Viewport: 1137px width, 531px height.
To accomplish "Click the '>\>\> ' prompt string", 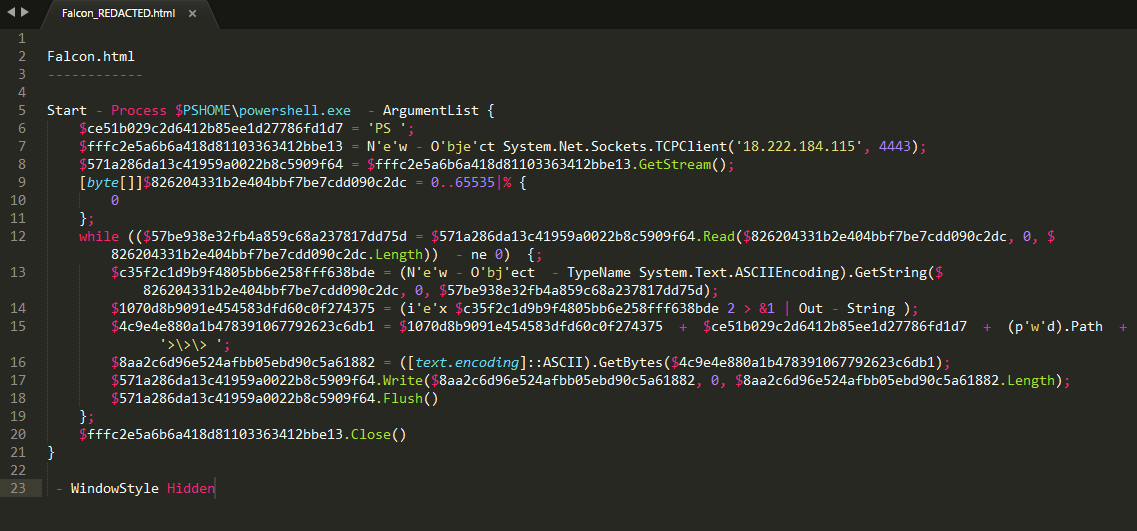I will (x=194, y=345).
